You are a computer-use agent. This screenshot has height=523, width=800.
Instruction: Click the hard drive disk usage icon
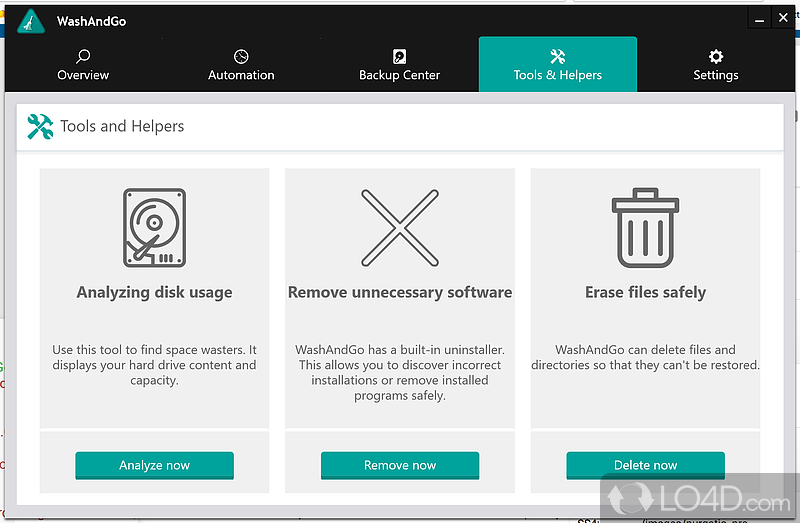click(x=154, y=228)
